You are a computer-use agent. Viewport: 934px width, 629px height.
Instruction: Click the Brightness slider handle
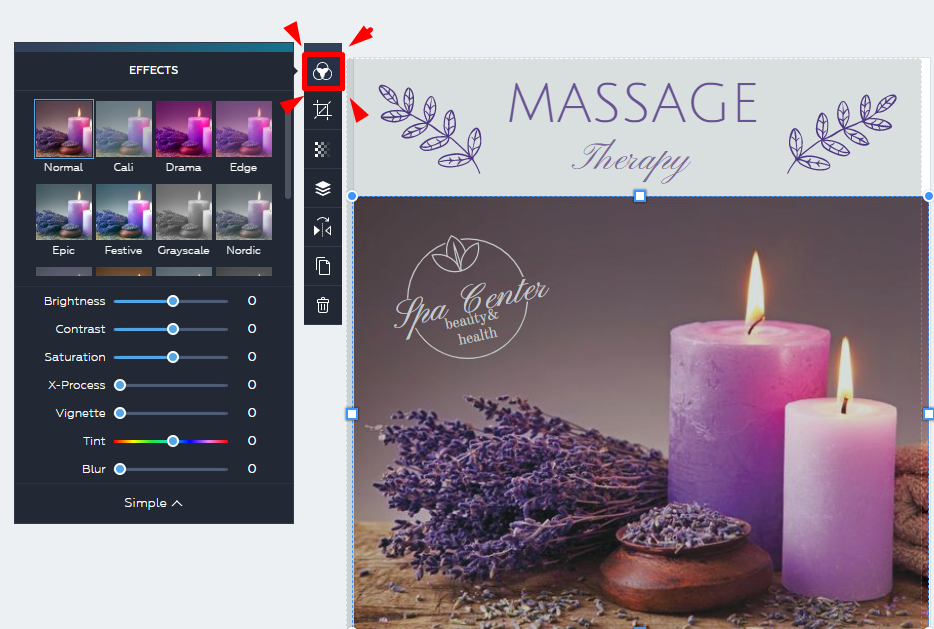click(173, 301)
